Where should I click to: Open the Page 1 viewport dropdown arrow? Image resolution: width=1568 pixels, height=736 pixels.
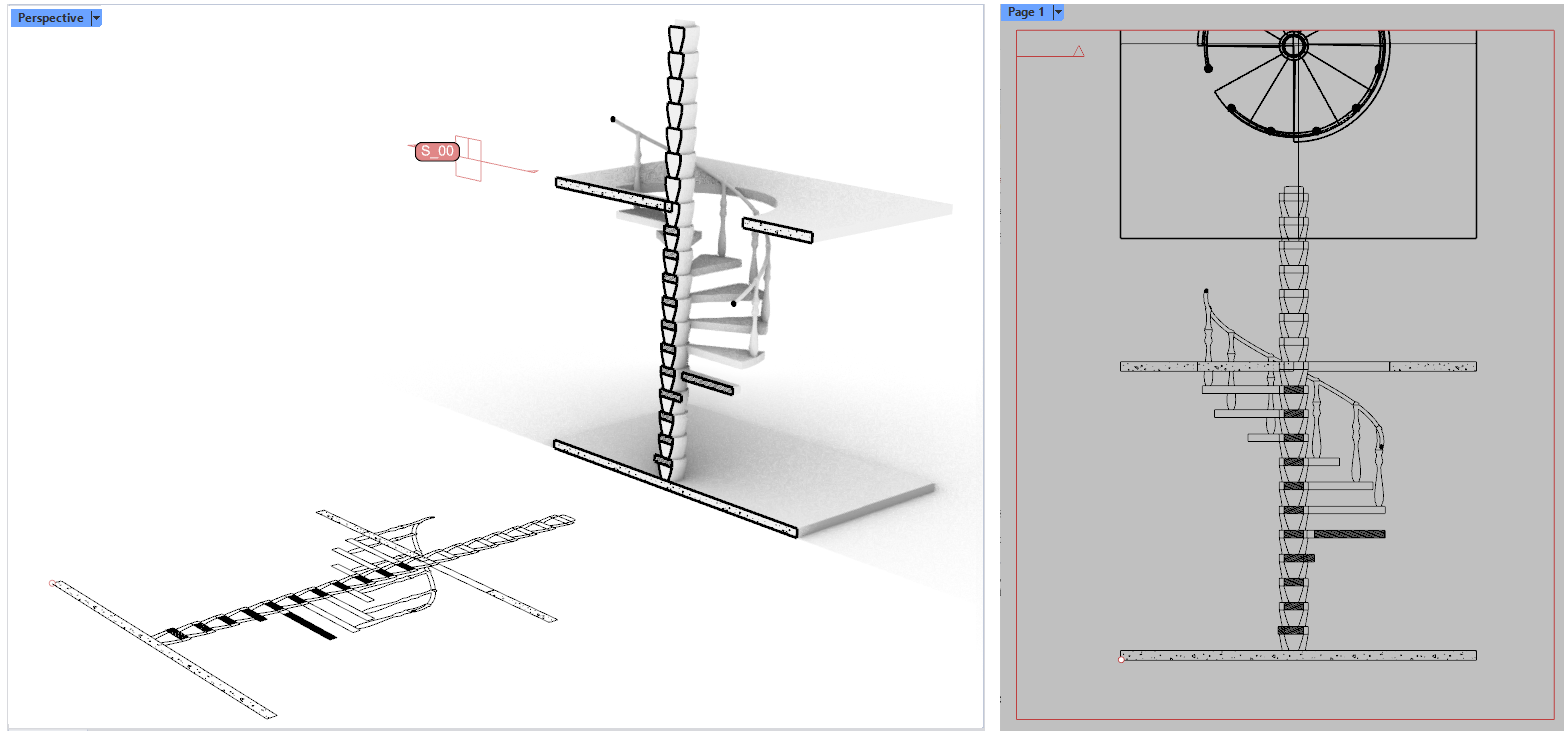point(1058,12)
